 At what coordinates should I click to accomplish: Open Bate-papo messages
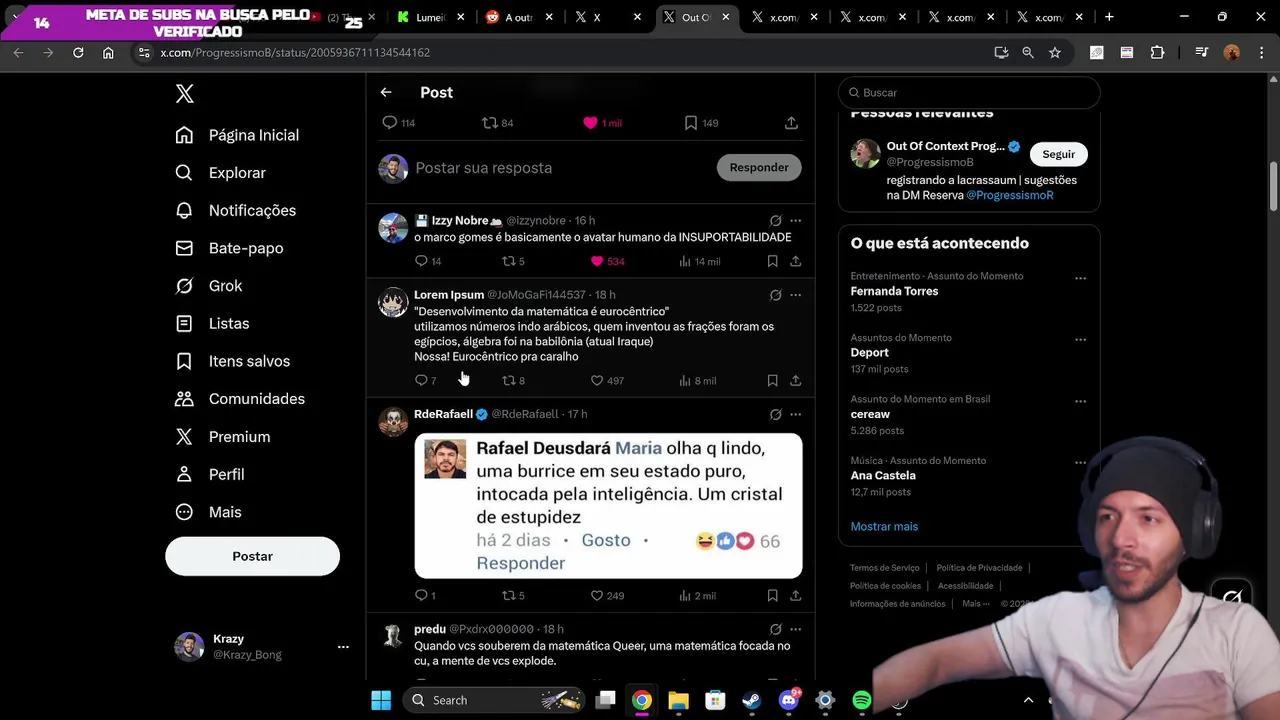pos(229,248)
